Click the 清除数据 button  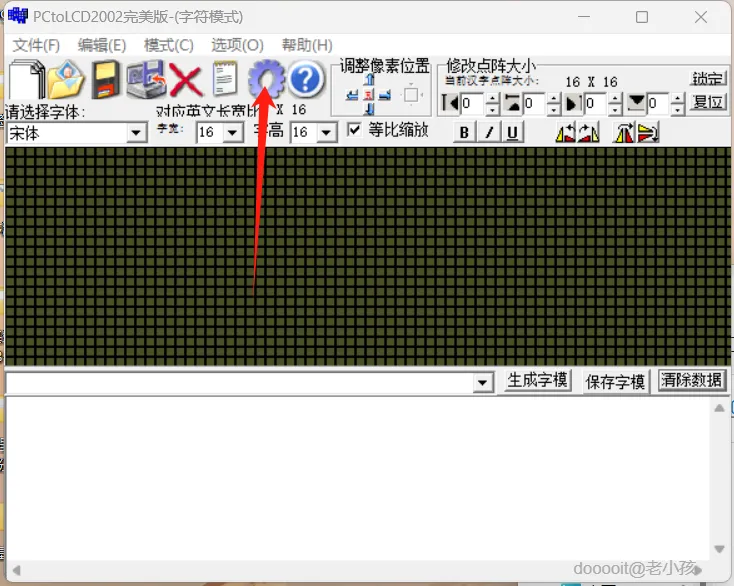pos(691,380)
